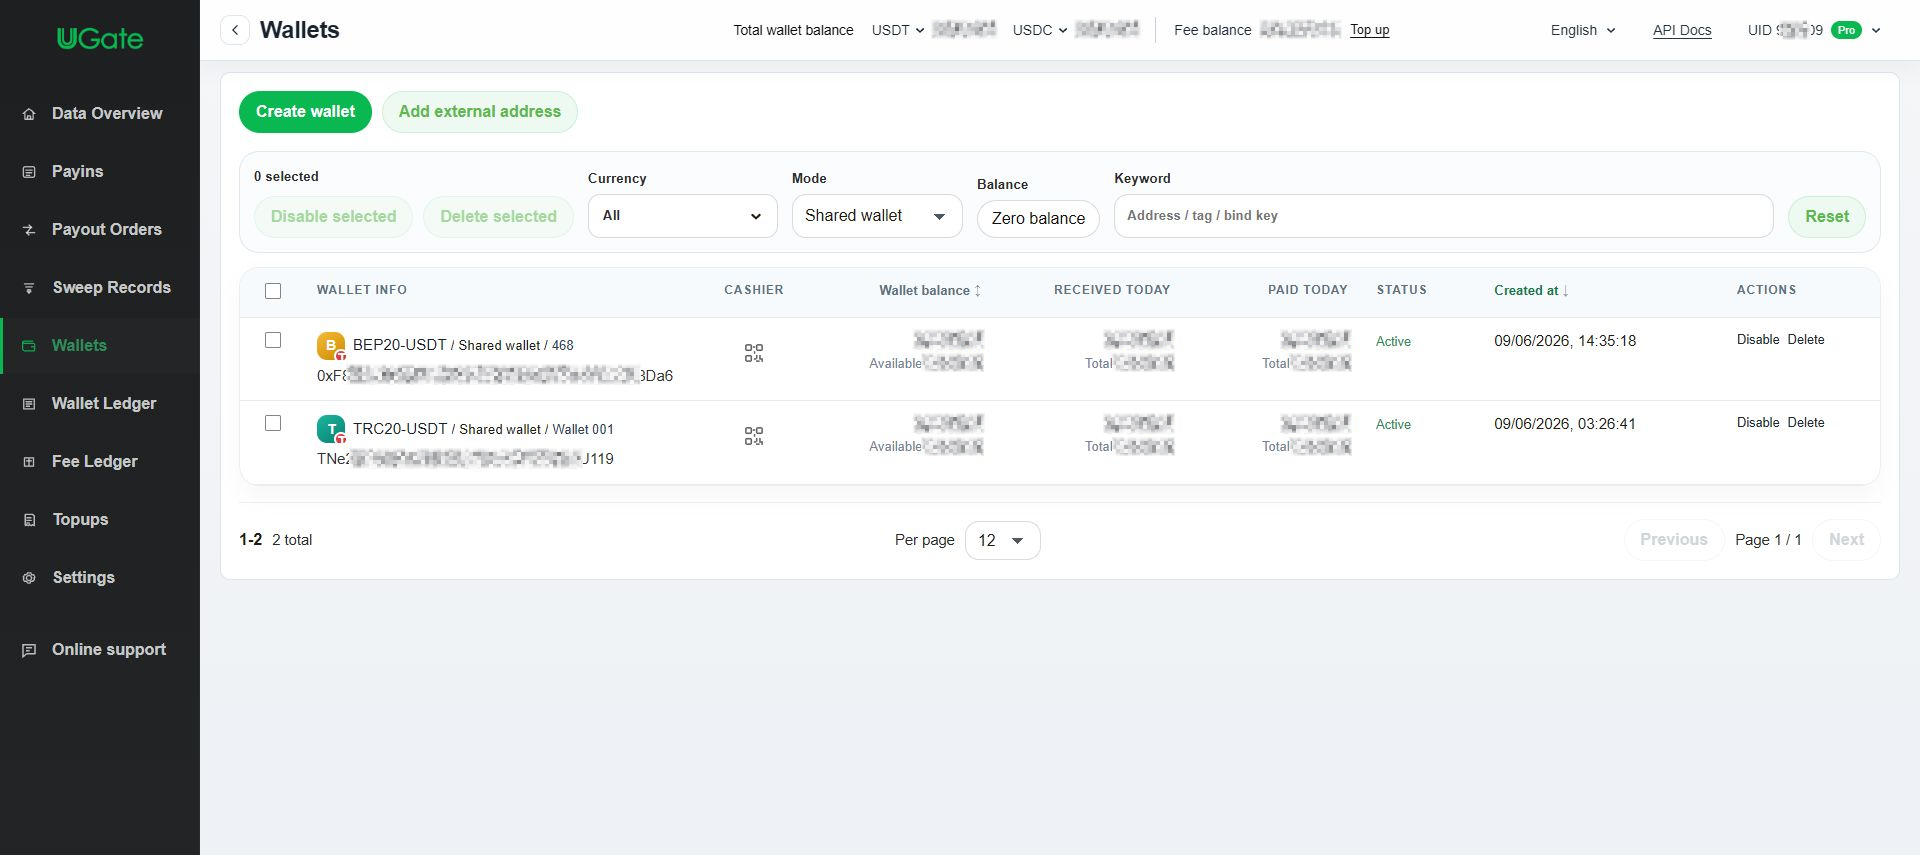Follow the Top up link

[x=1369, y=30]
